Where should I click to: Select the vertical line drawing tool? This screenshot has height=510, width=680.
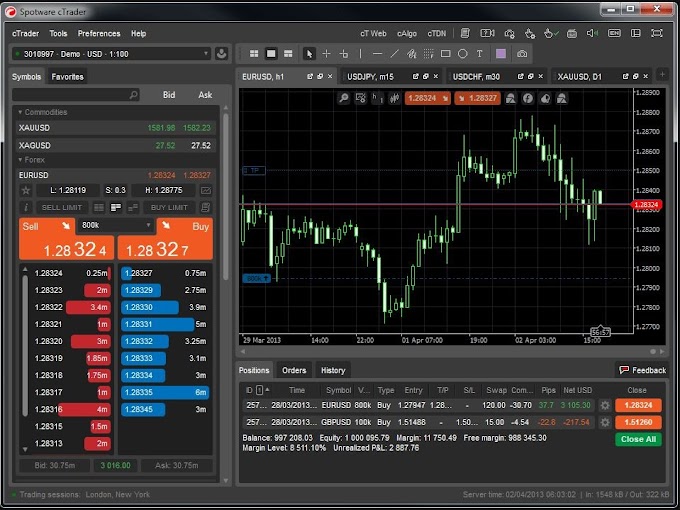point(360,54)
